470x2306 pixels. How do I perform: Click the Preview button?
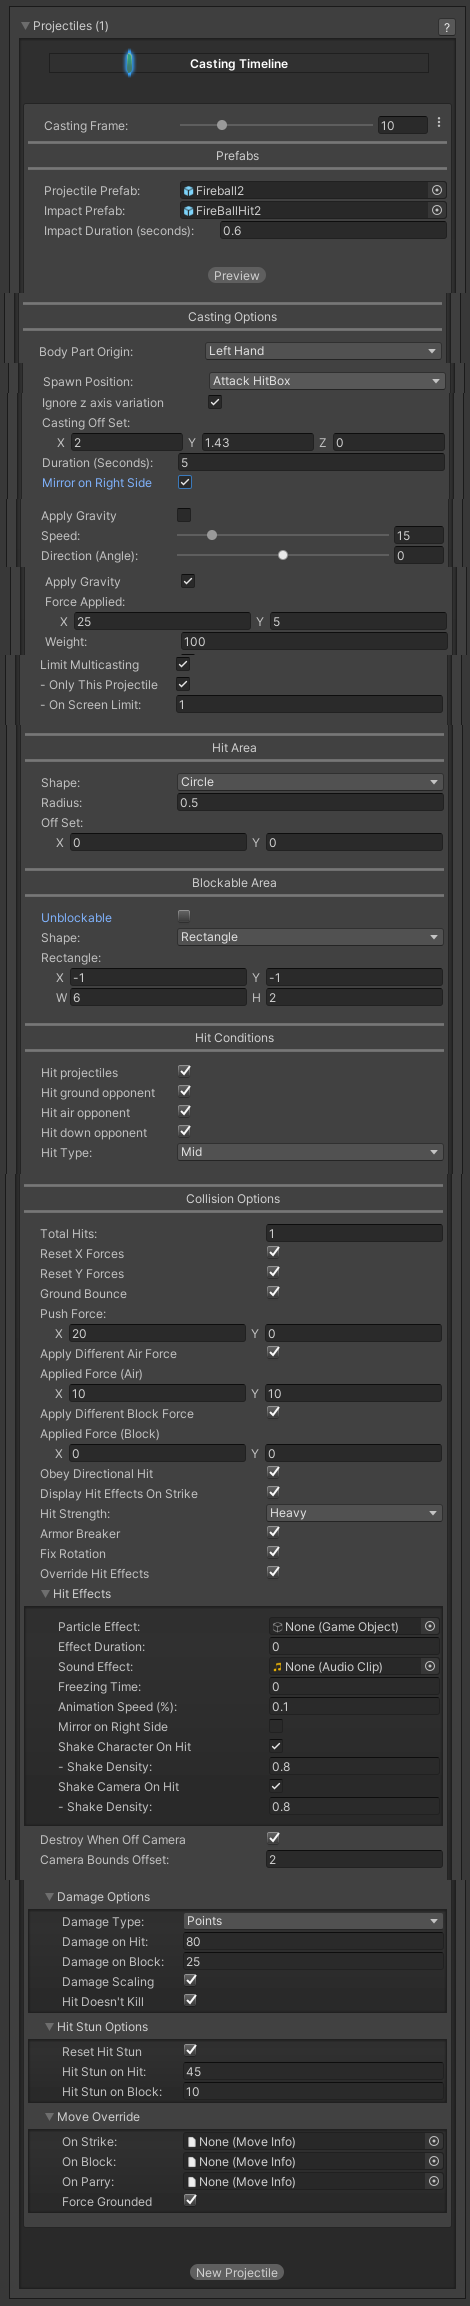pyautogui.click(x=237, y=276)
